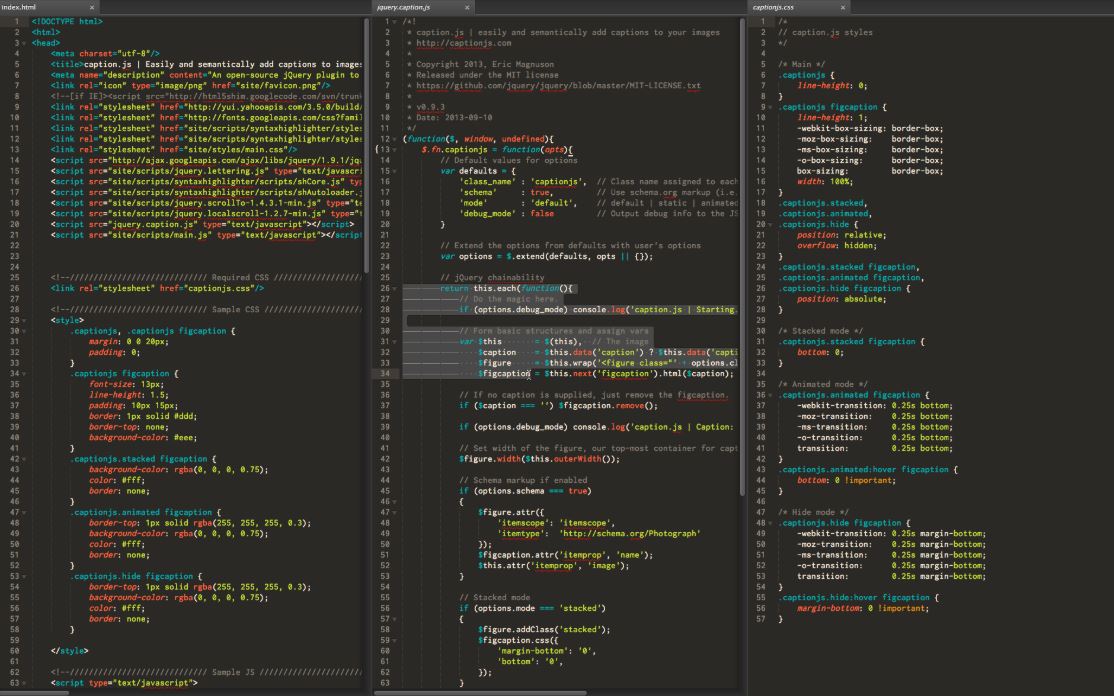Click the 'Date: 2013-09-10' comment
The height and width of the screenshot is (696, 1114).
click(454, 118)
